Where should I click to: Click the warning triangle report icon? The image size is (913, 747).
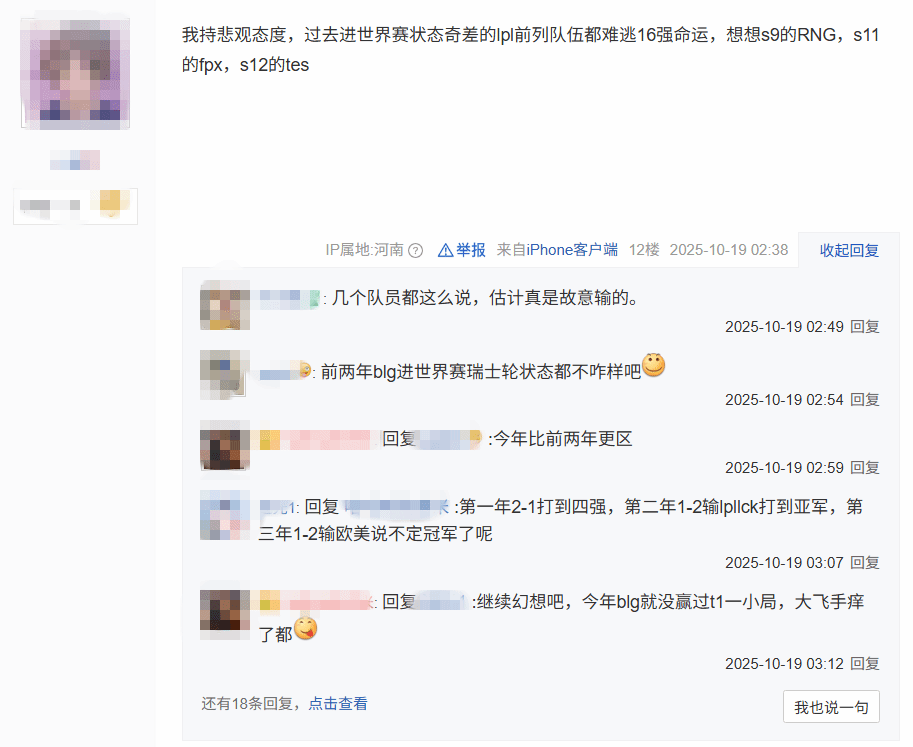(x=445, y=250)
